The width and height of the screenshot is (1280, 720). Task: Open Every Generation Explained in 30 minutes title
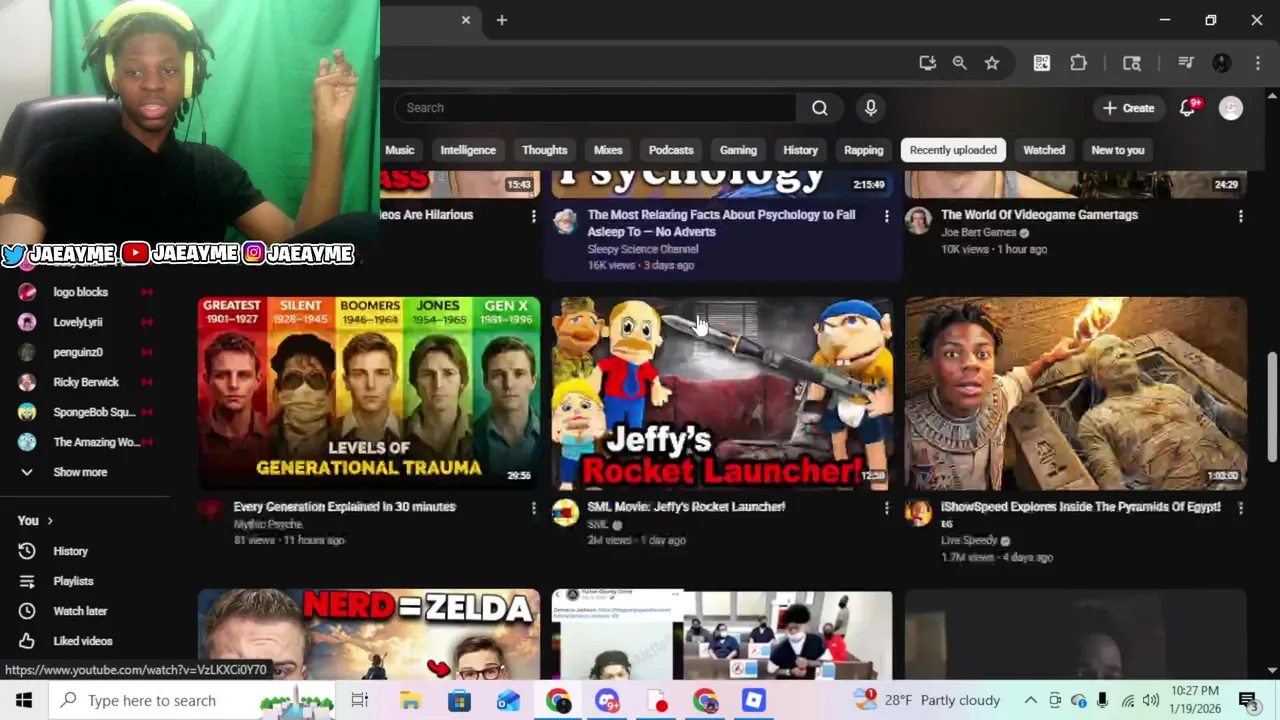345,507
